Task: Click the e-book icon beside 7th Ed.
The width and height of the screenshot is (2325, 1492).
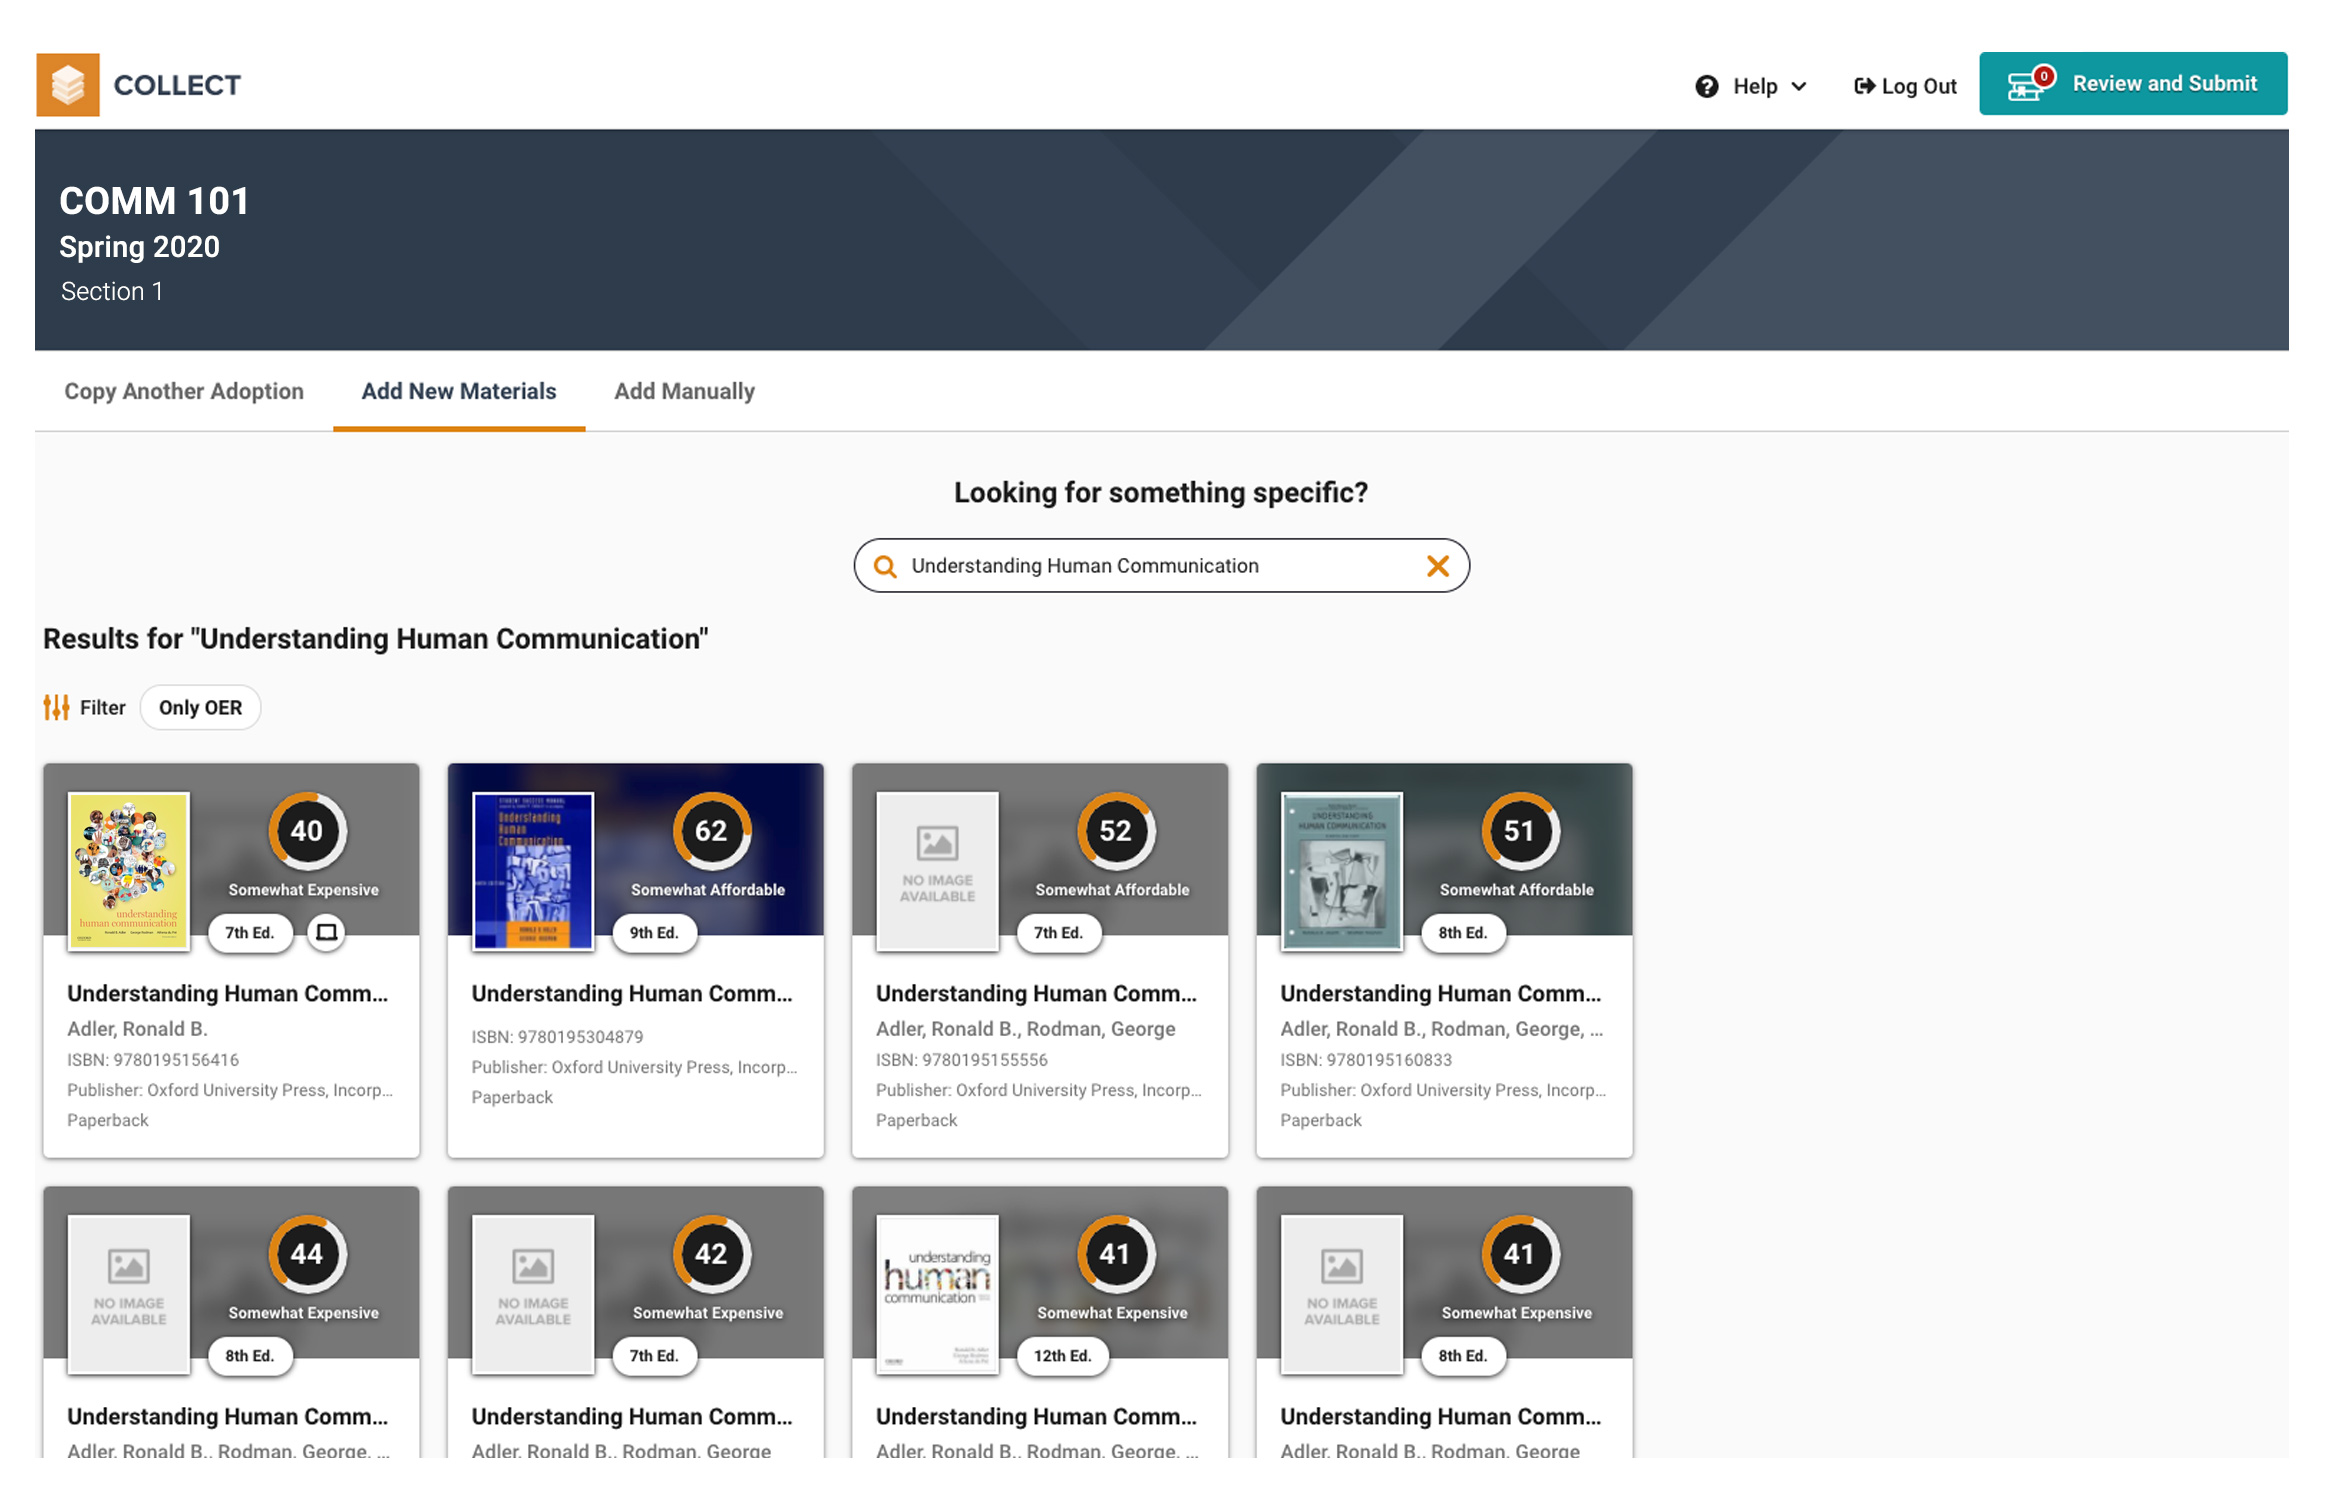Action: point(325,933)
